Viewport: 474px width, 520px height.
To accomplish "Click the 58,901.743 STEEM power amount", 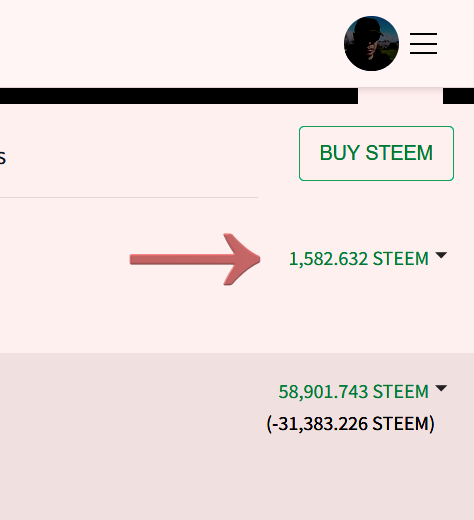I will coord(353,392).
